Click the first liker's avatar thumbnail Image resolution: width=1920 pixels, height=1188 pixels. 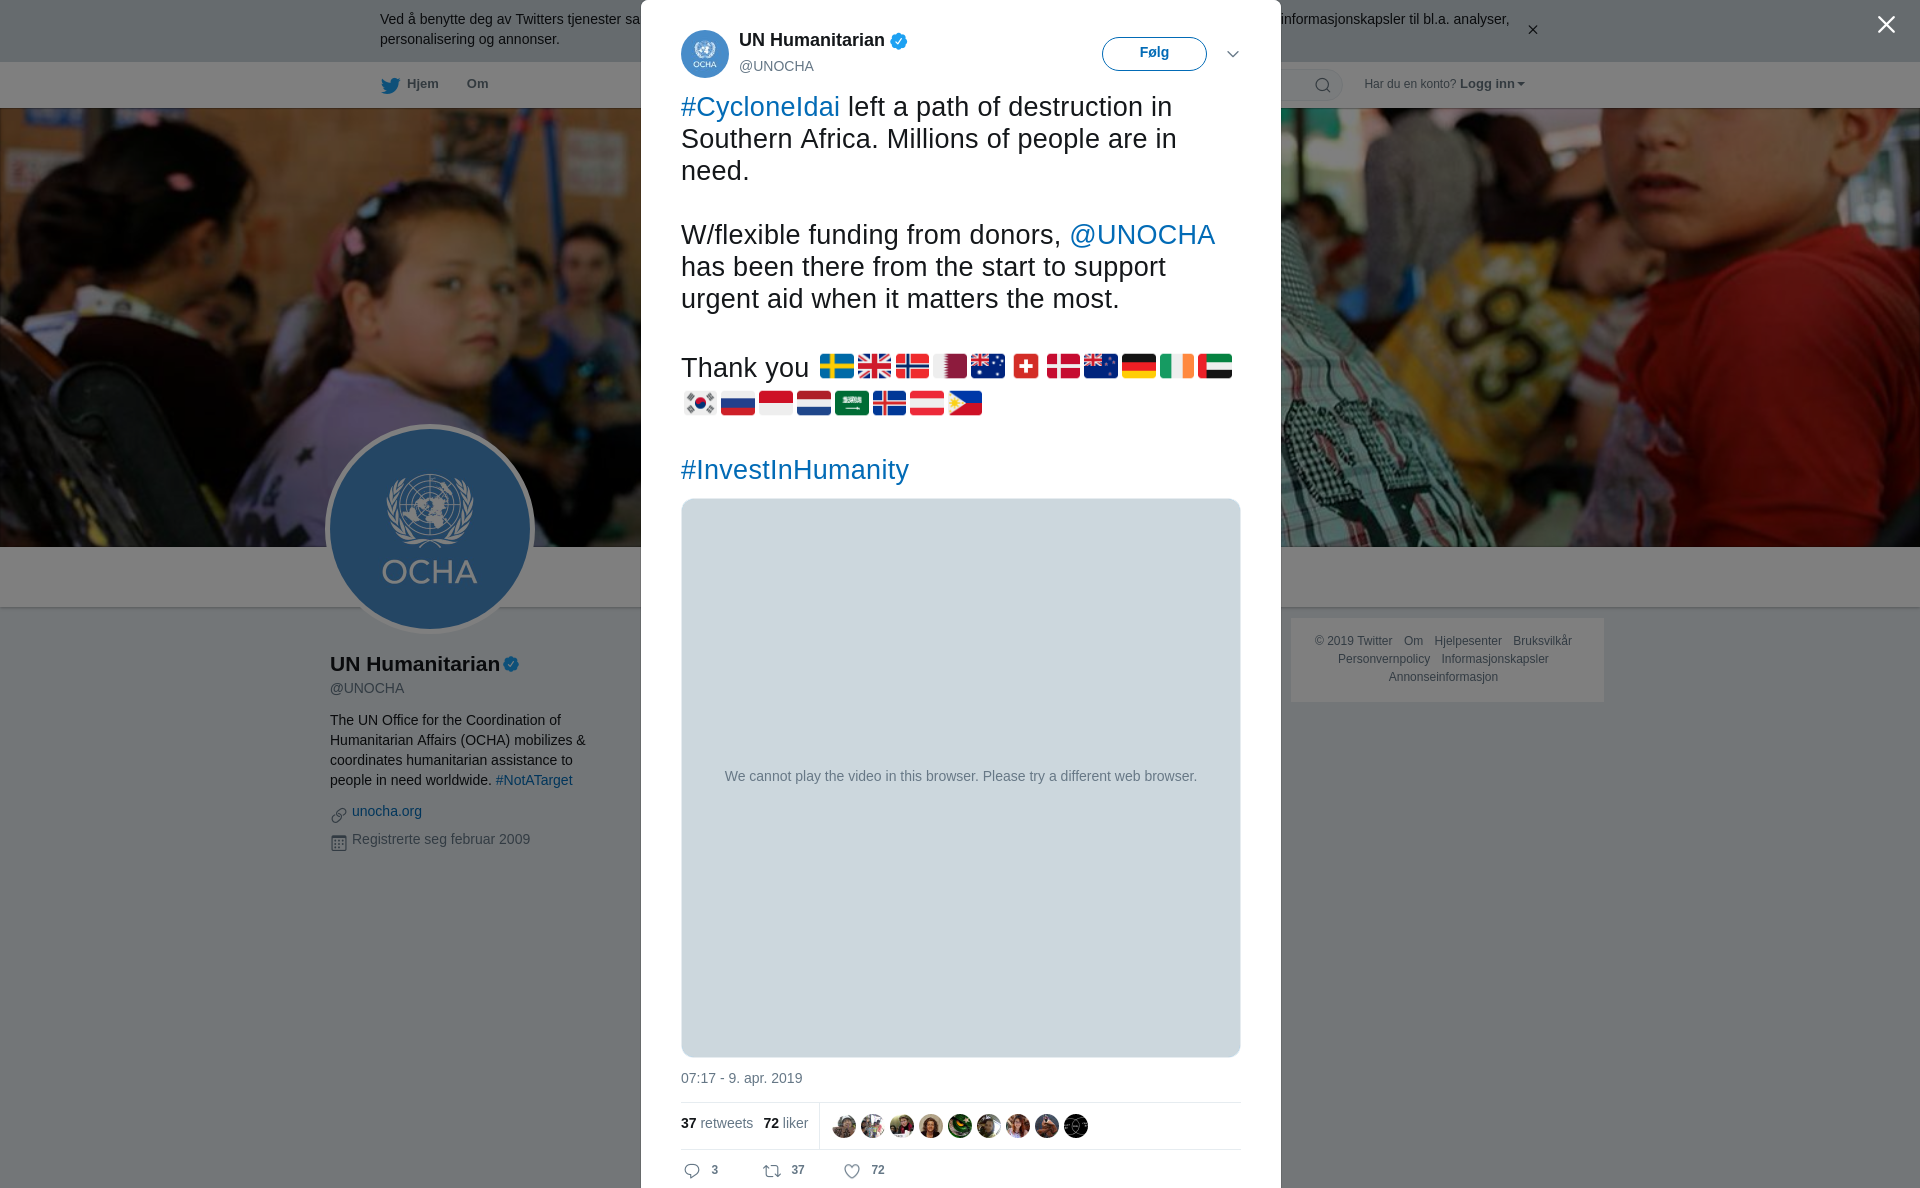click(x=844, y=1126)
